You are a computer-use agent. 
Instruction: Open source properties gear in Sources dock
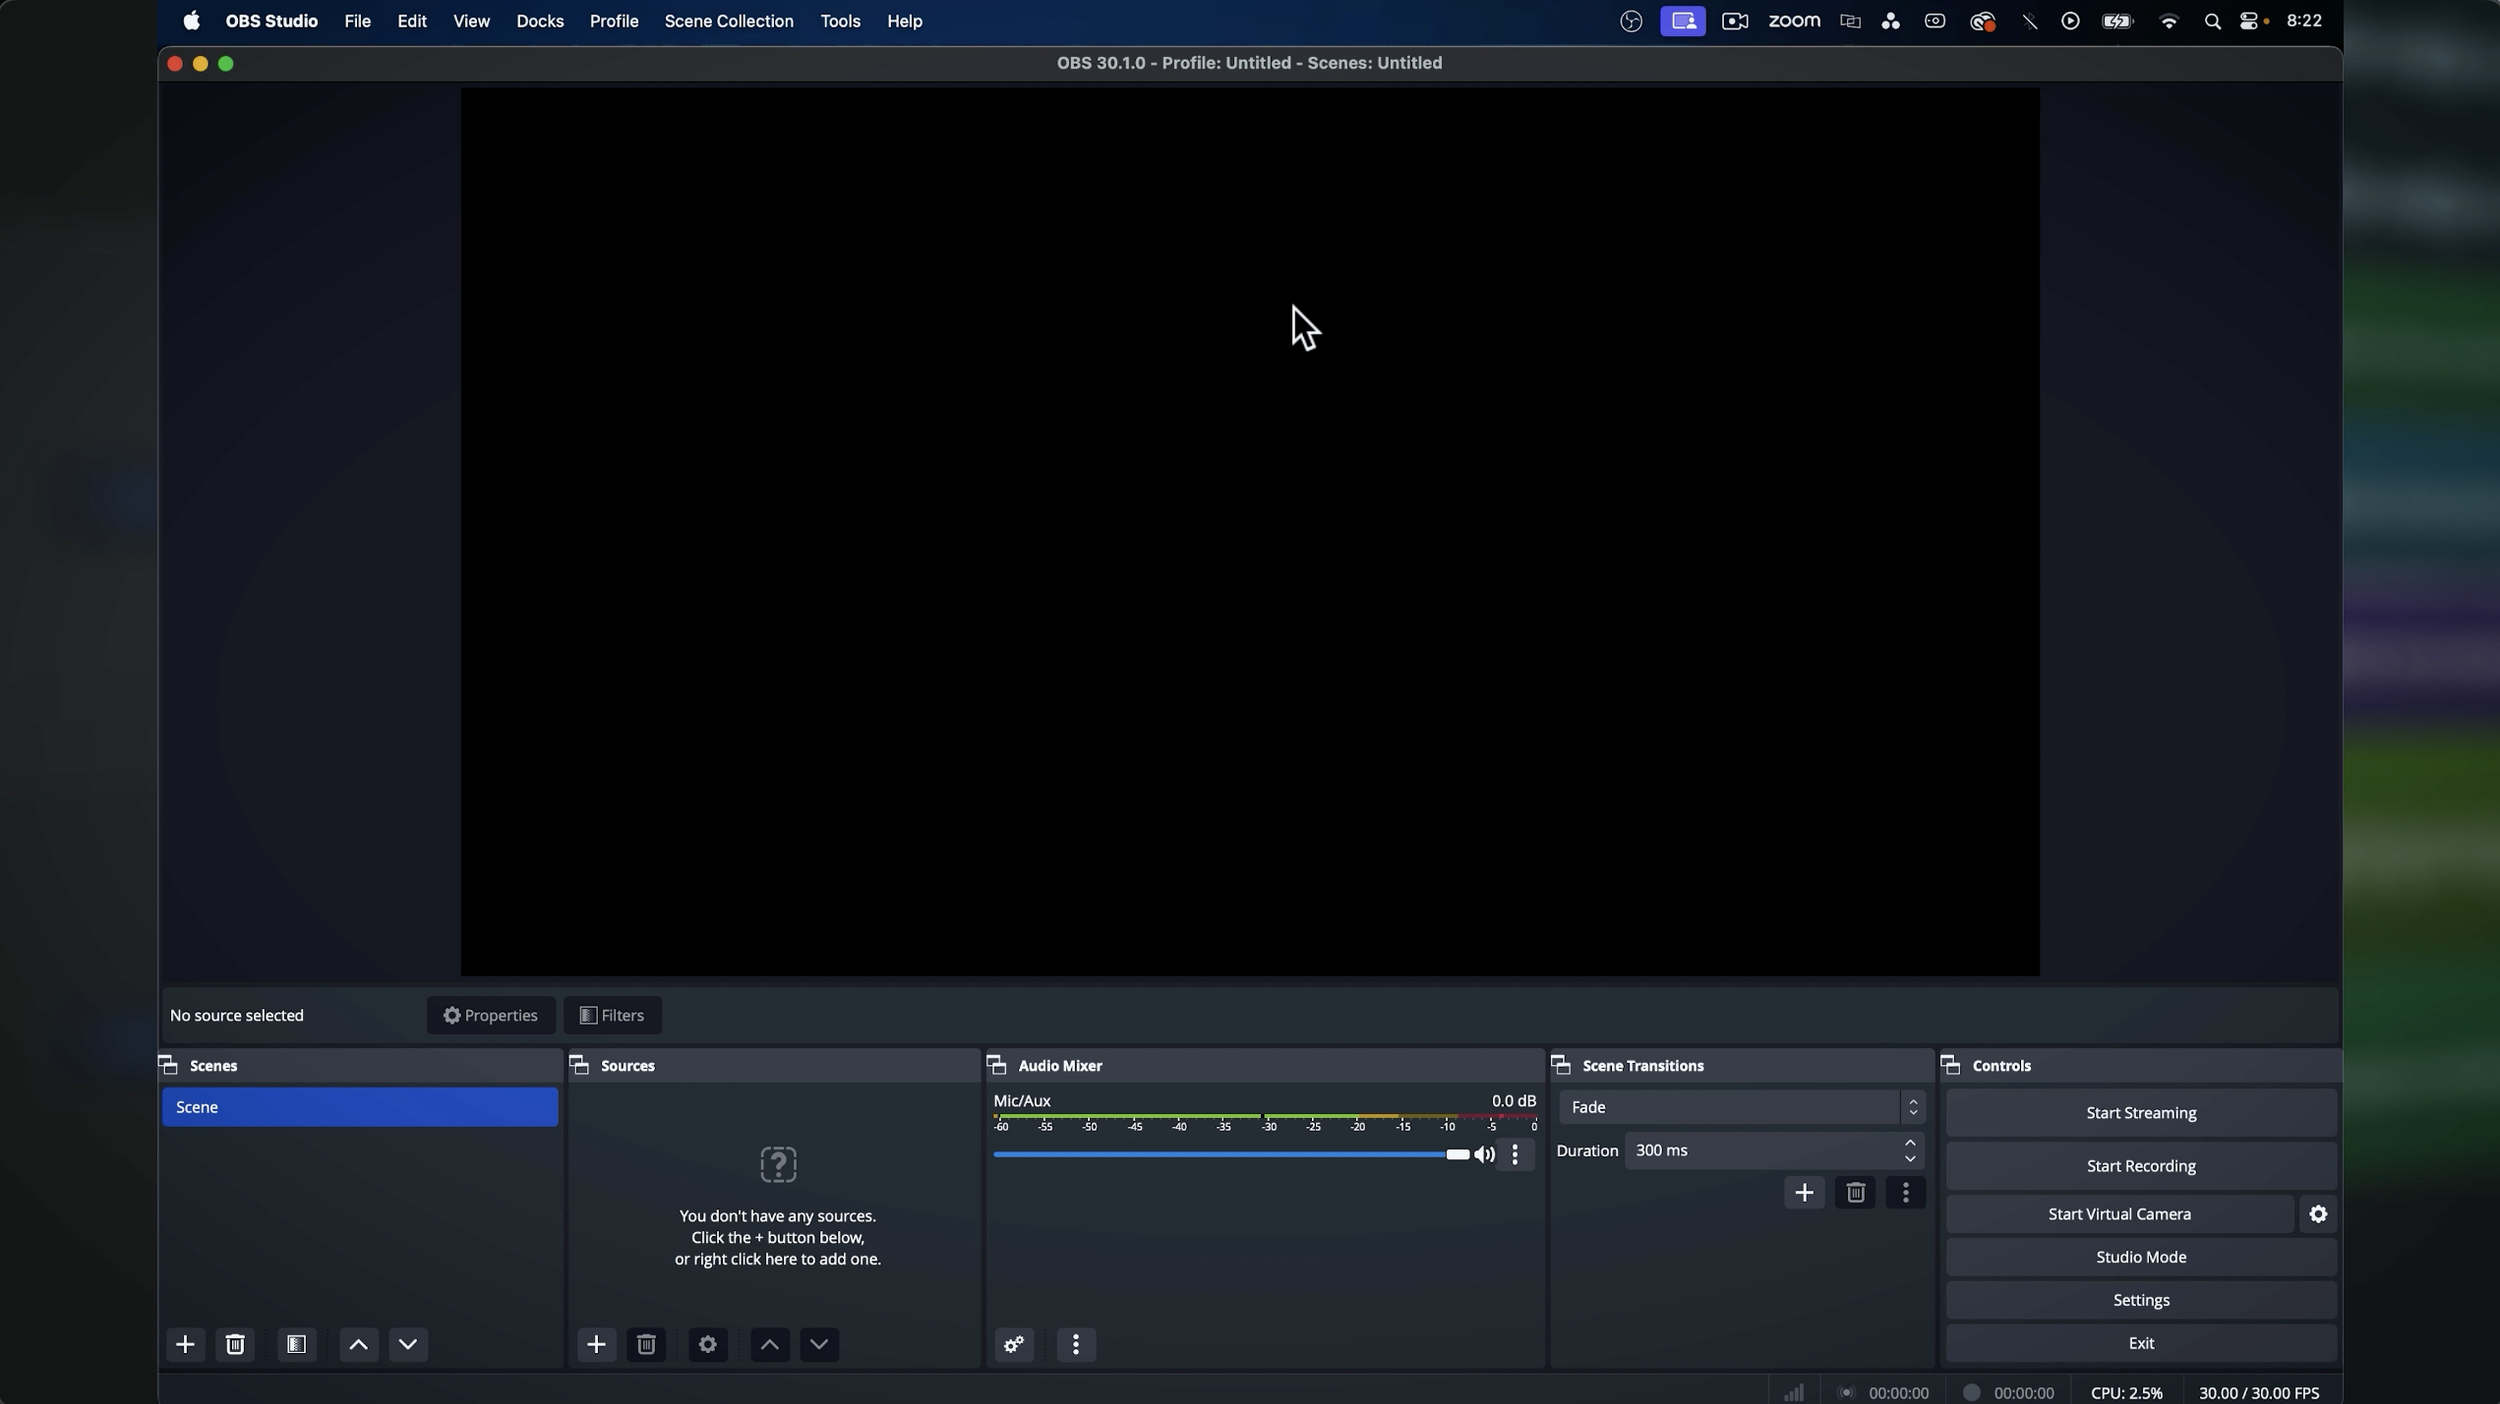pos(708,1345)
